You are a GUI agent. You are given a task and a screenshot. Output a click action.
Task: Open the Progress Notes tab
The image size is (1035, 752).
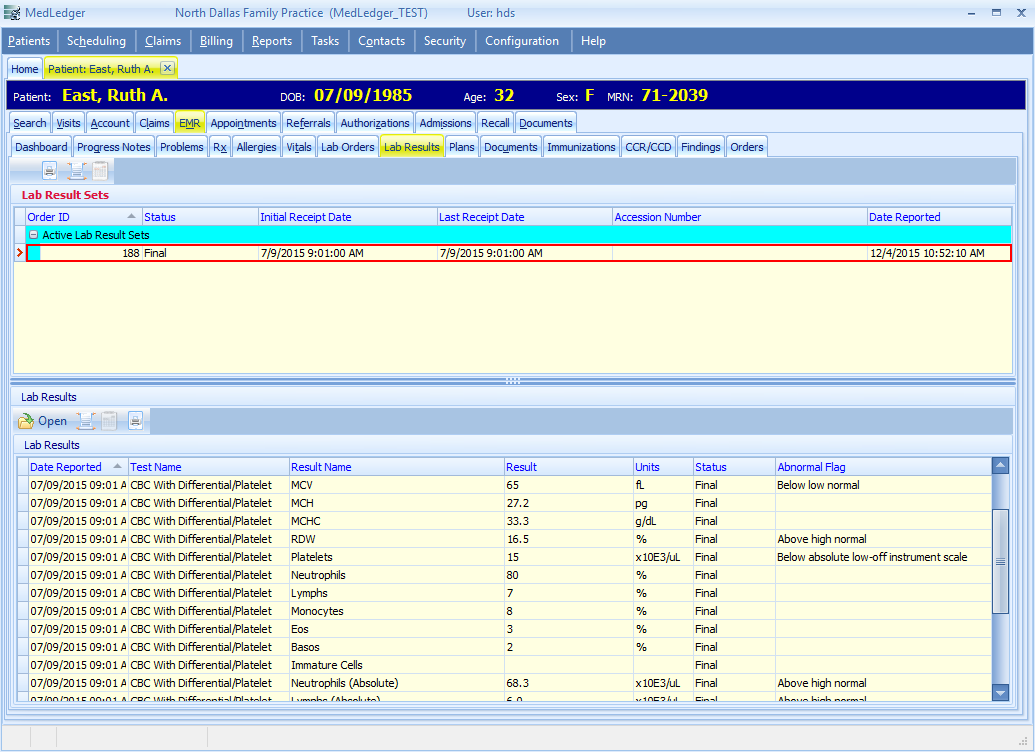114,147
